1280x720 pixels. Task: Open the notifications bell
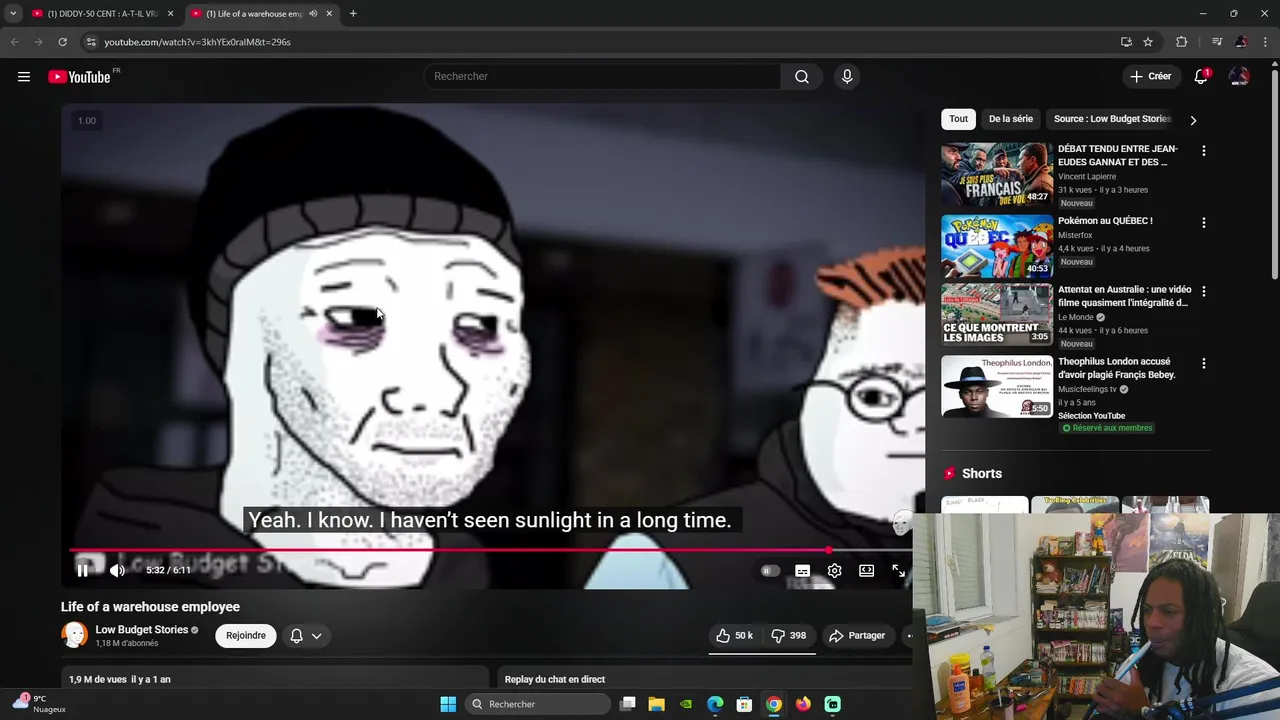click(1201, 77)
